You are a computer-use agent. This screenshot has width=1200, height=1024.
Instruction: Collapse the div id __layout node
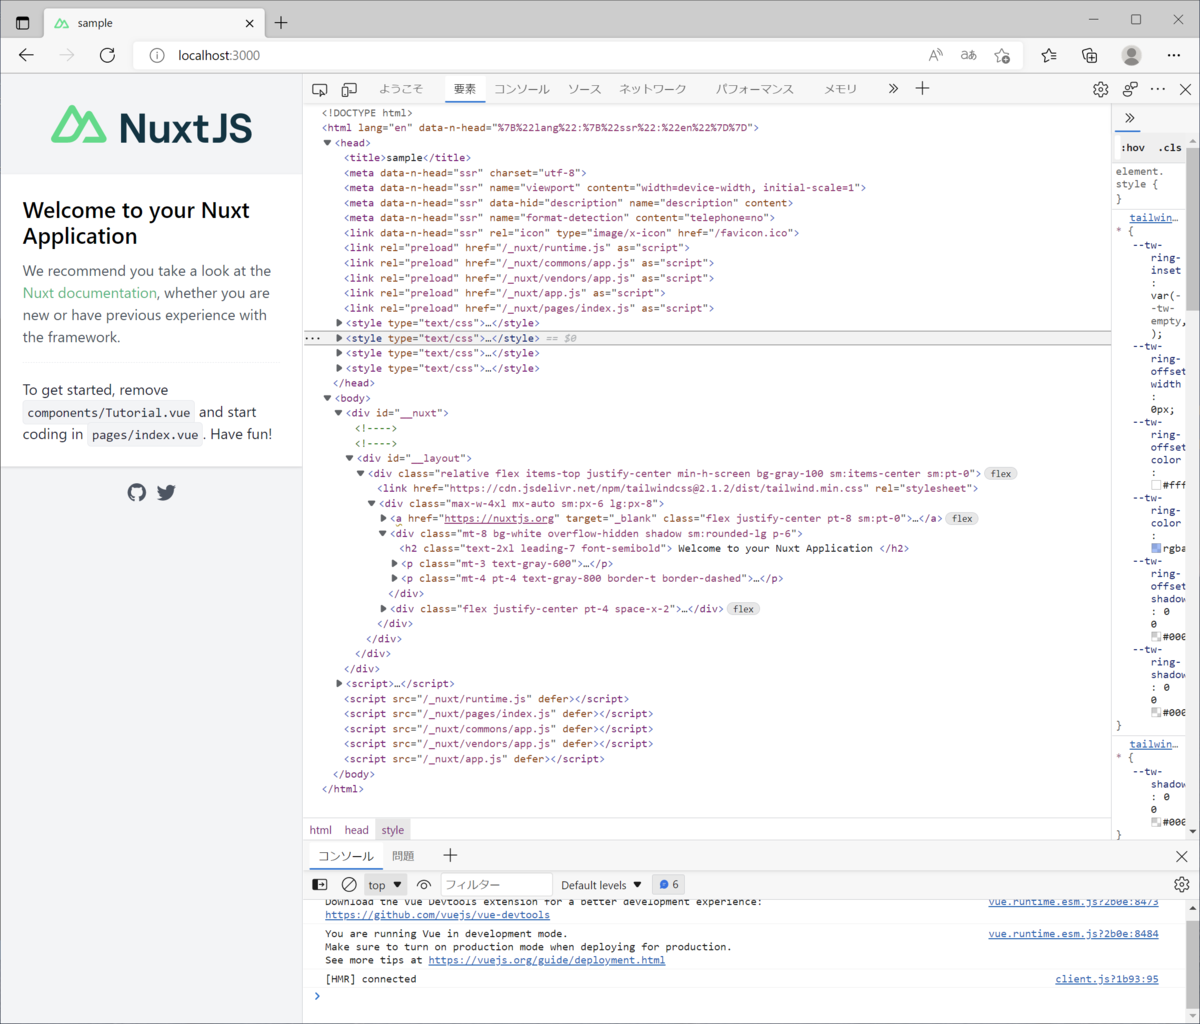[349, 458]
